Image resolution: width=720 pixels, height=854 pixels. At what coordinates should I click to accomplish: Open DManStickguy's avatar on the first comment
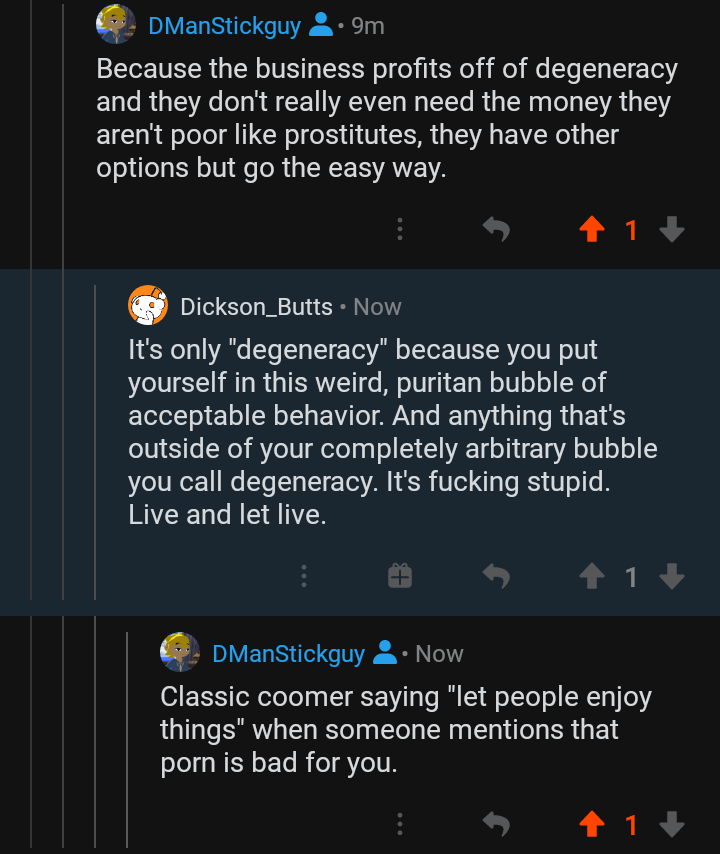[116, 25]
